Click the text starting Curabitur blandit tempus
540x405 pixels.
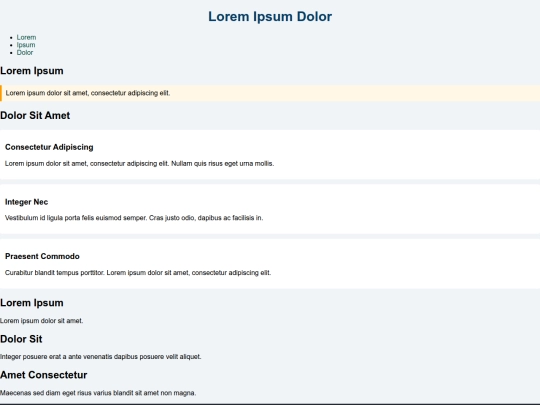pyautogui.click(x=138, y=272)
